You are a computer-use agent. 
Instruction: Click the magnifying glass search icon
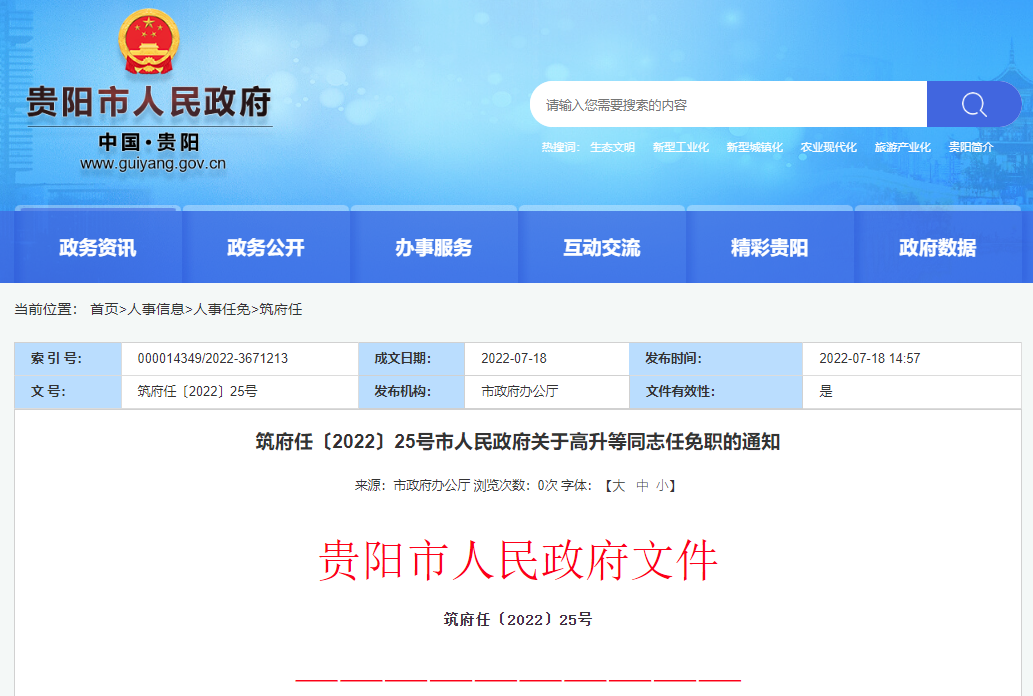[973, 105]
